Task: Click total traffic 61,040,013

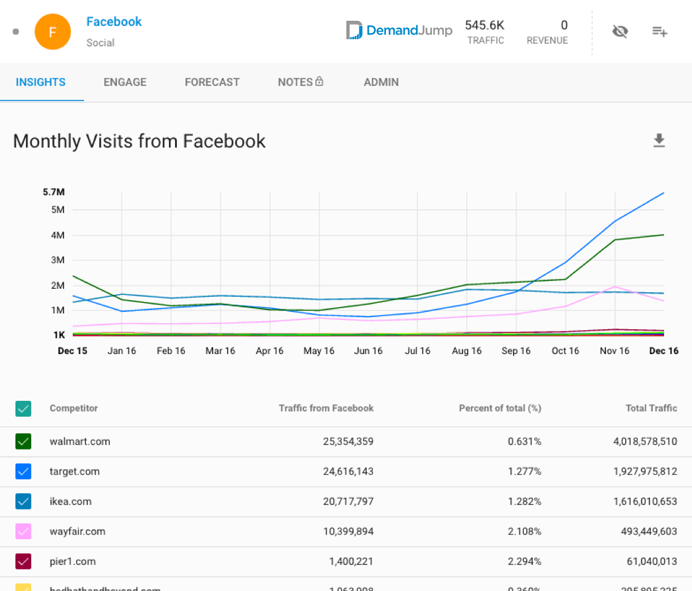Action: pyautogui.click(x=652, y=561)
